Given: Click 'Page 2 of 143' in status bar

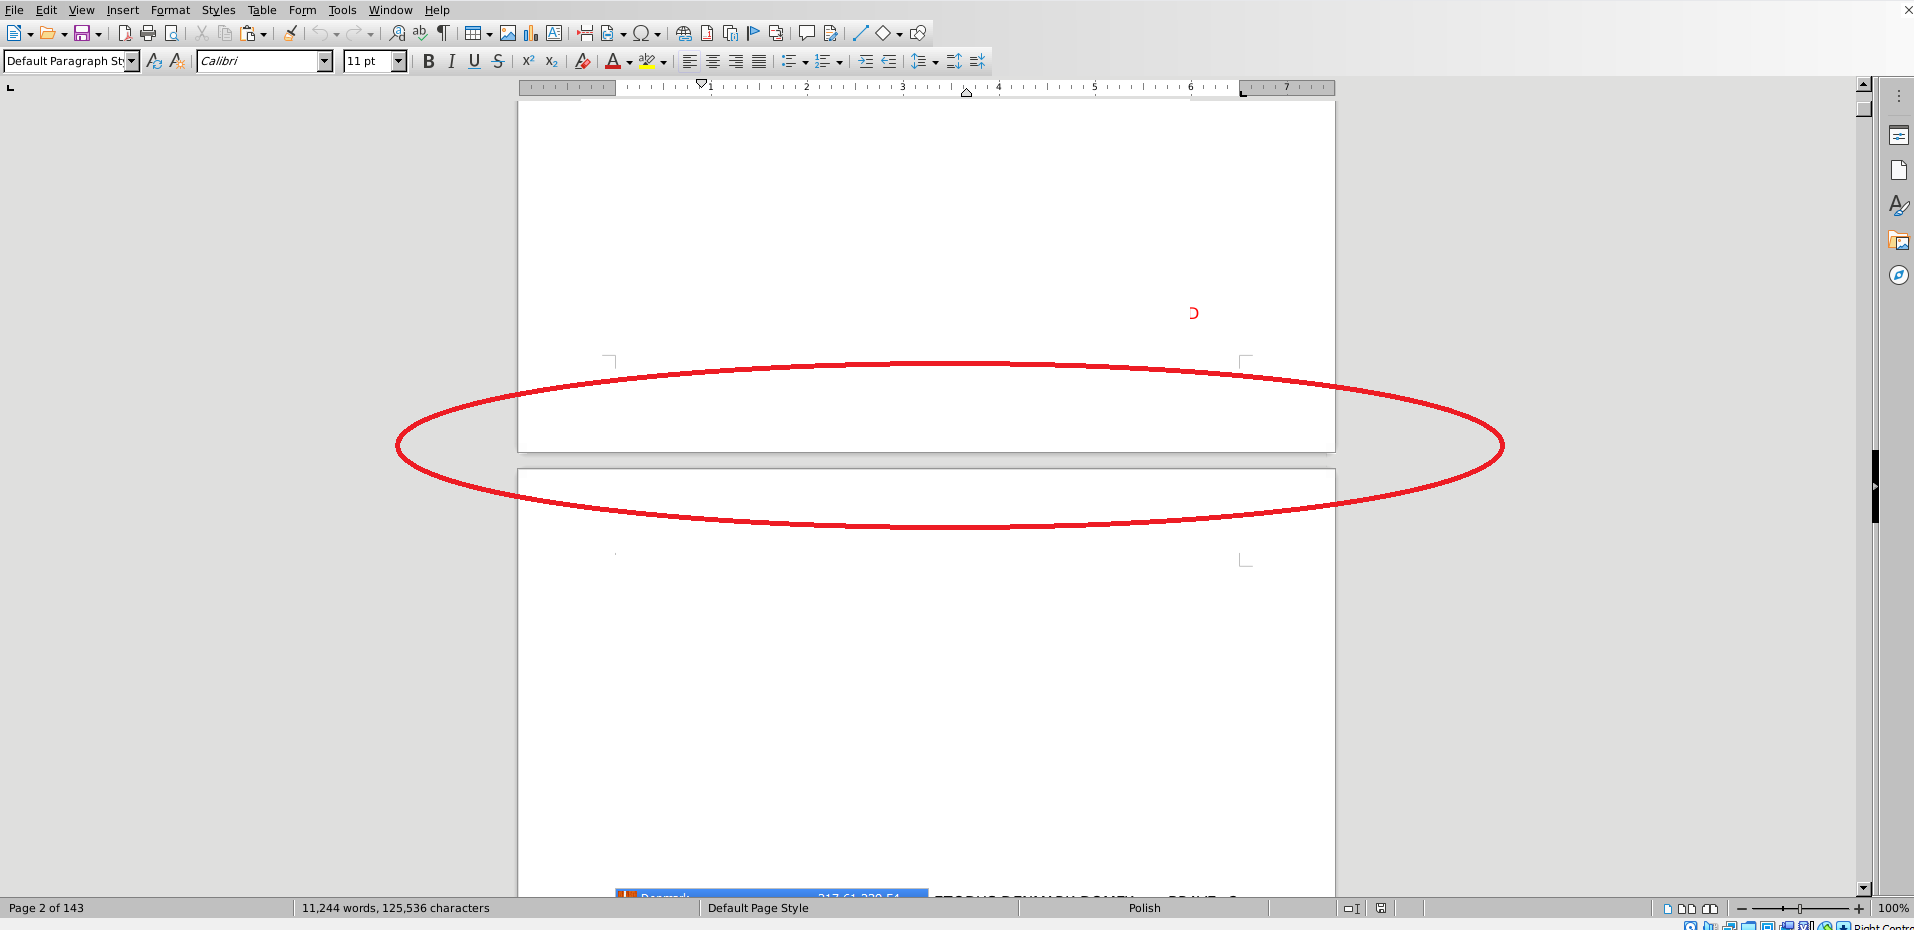Looking at the screenshot, I should pyautogui.click(x=46, y=908).
